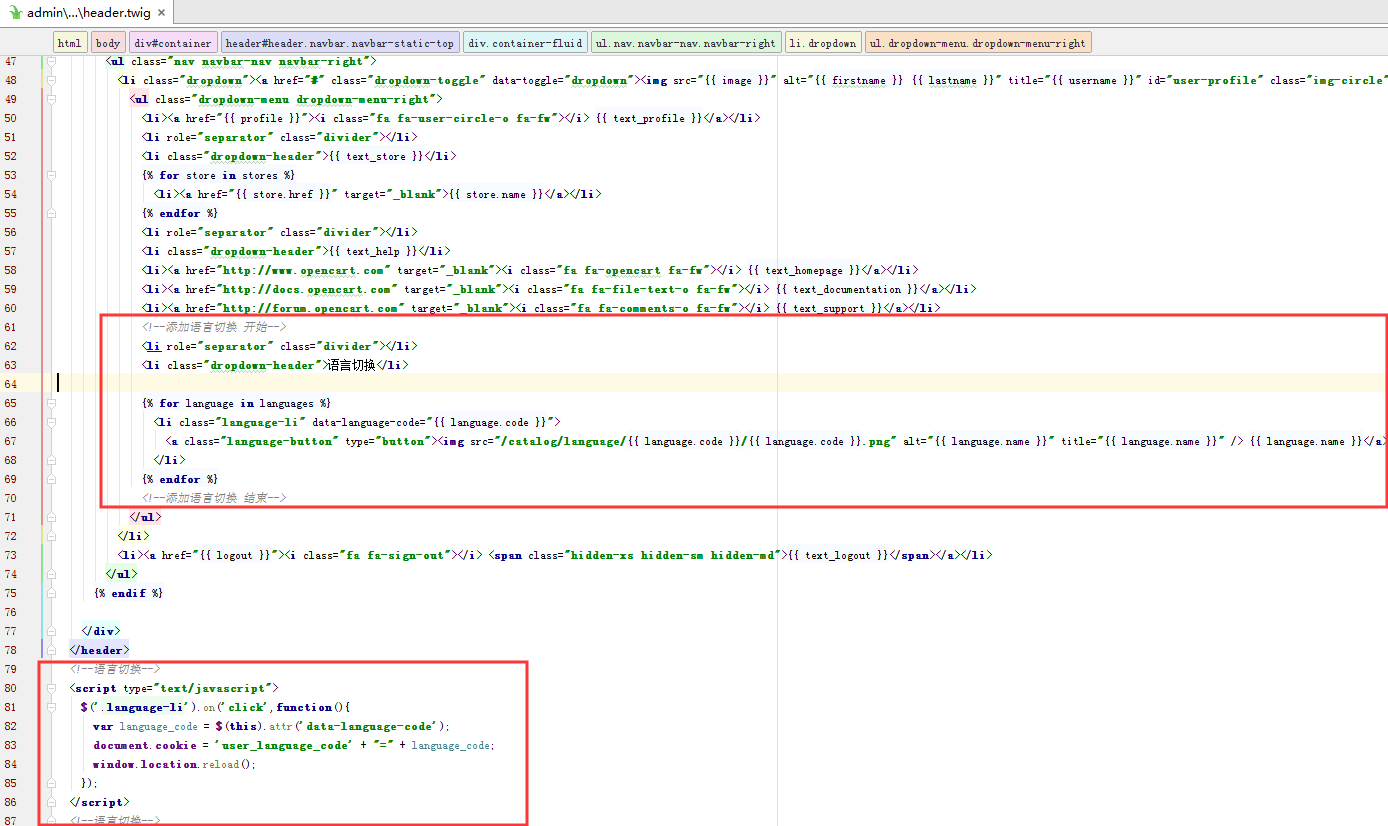Fold the languages for-loop at line 65
The width and height of the screenshot is (1388, 826).
click(51, 403)
